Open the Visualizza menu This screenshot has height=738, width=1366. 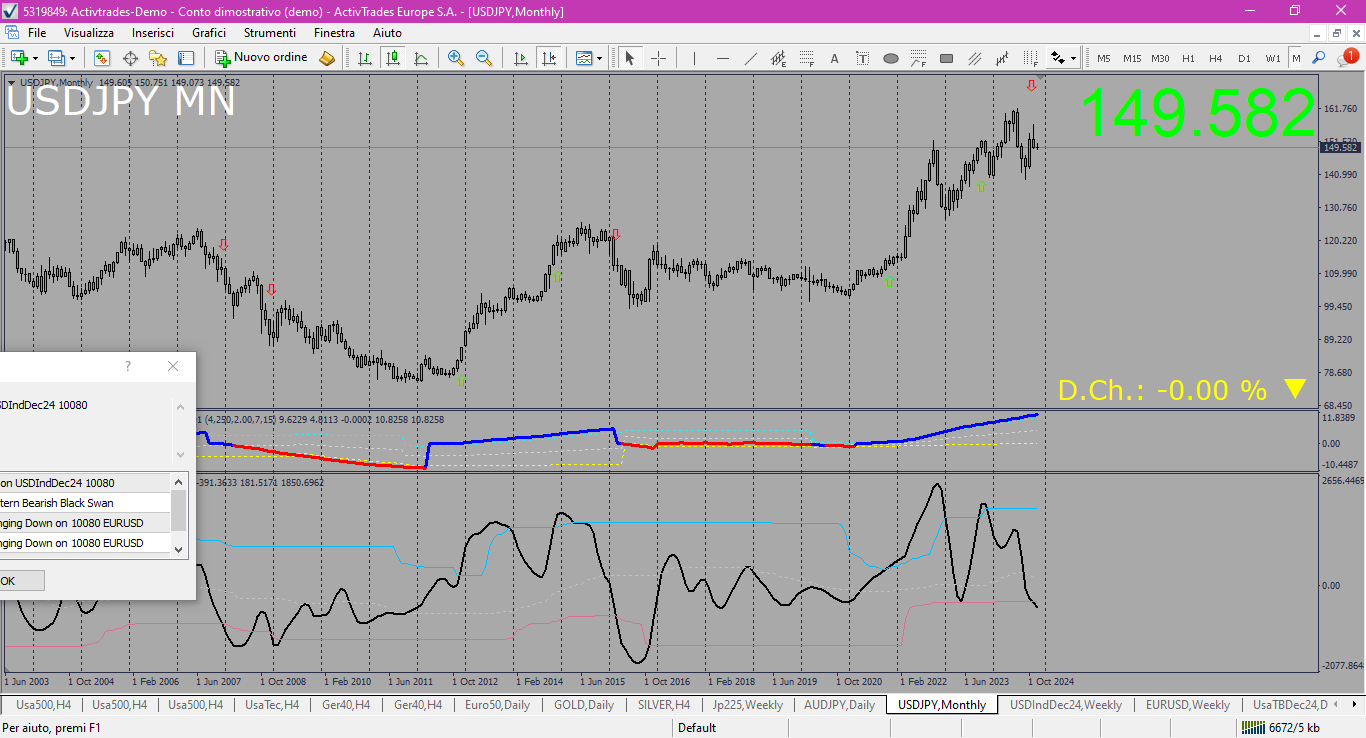point(89,33)
